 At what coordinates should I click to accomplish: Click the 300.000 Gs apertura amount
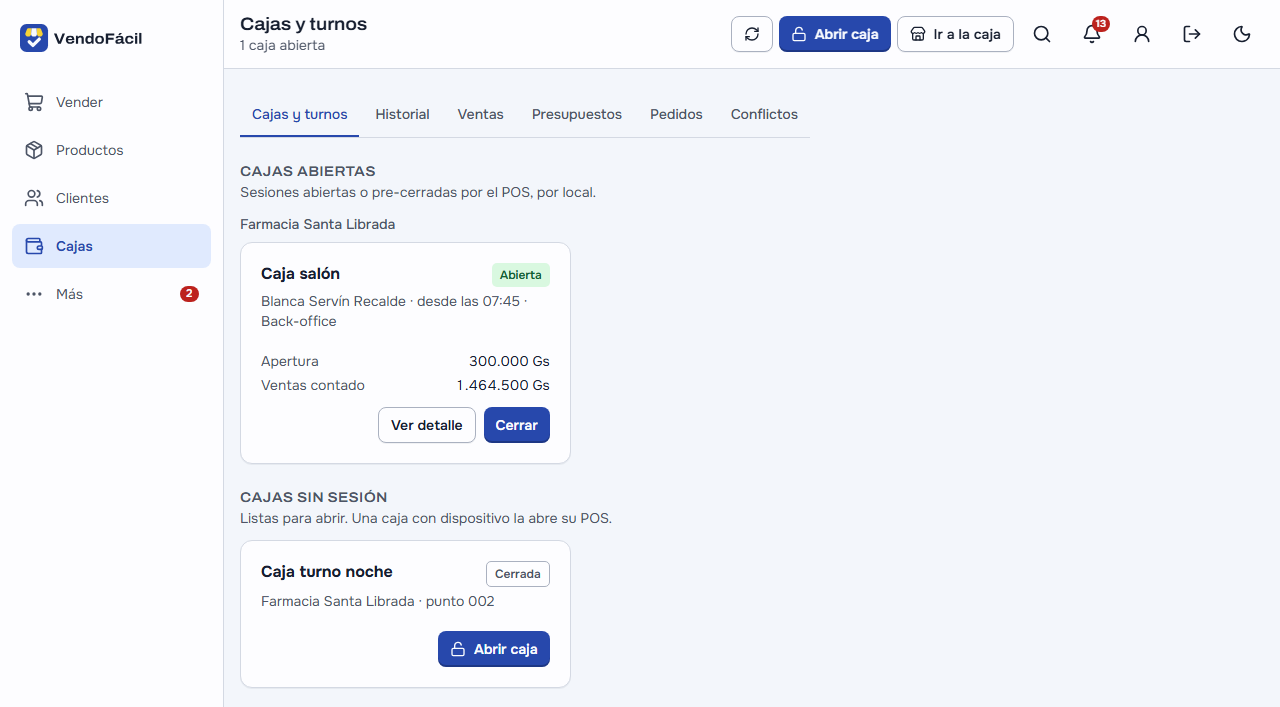[509, 361]
